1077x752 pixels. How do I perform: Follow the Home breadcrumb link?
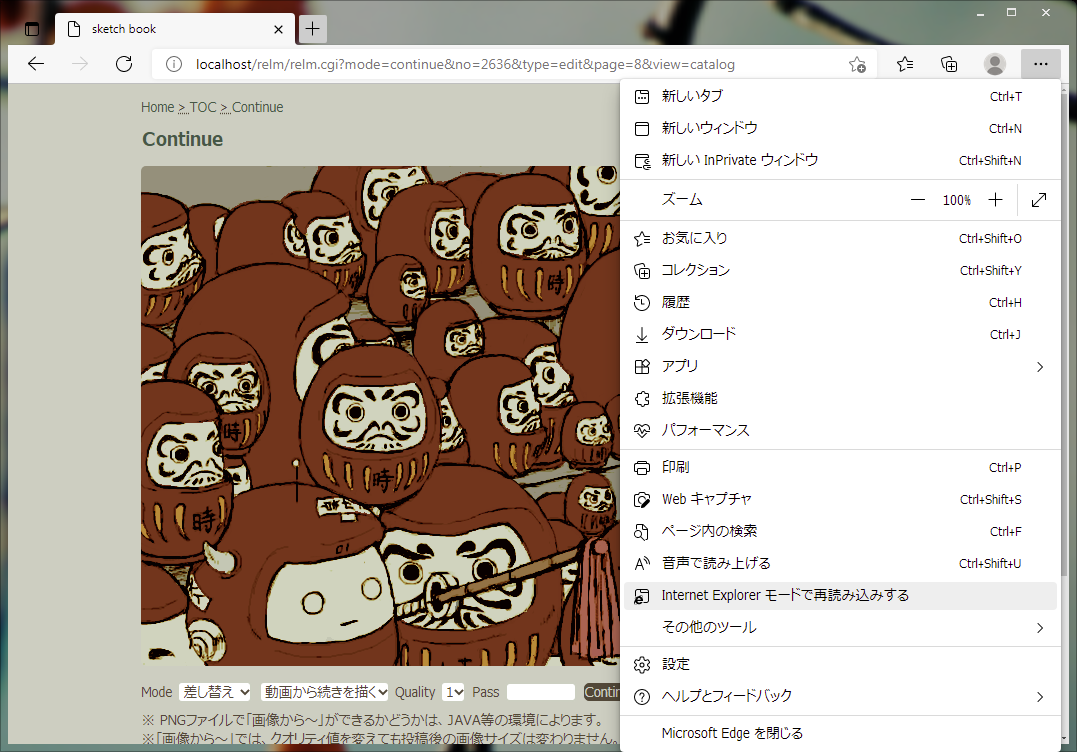point(157,107)
